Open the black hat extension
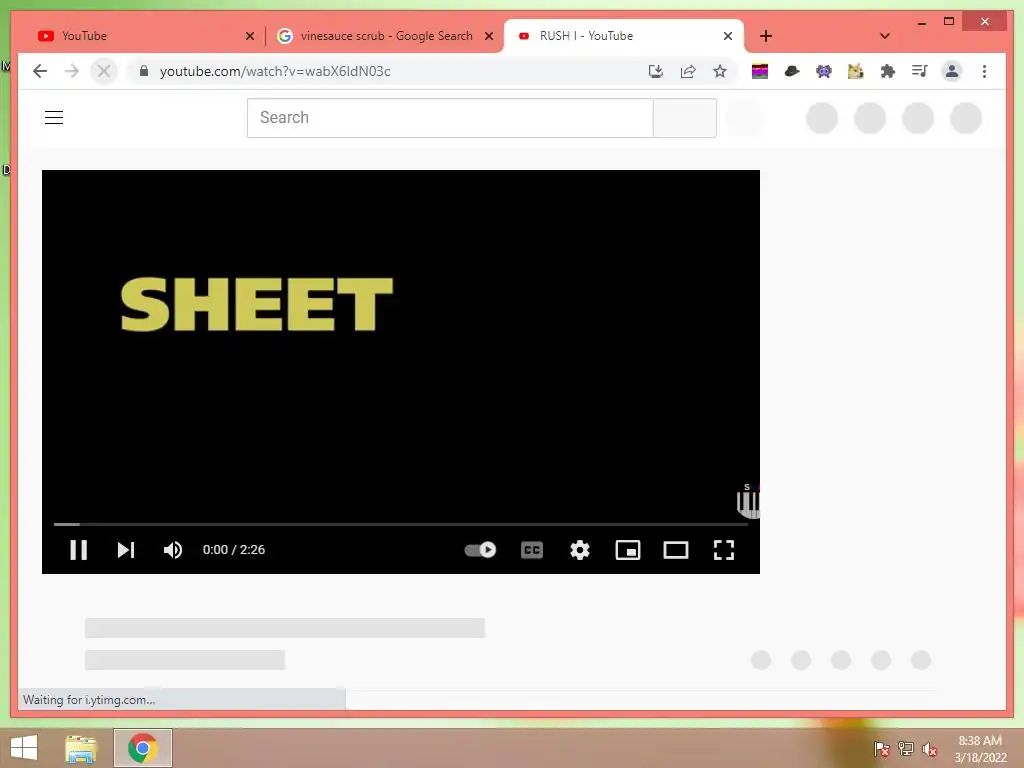The image size is (1024, 768). pyautogui.click(x=792, y=71)
